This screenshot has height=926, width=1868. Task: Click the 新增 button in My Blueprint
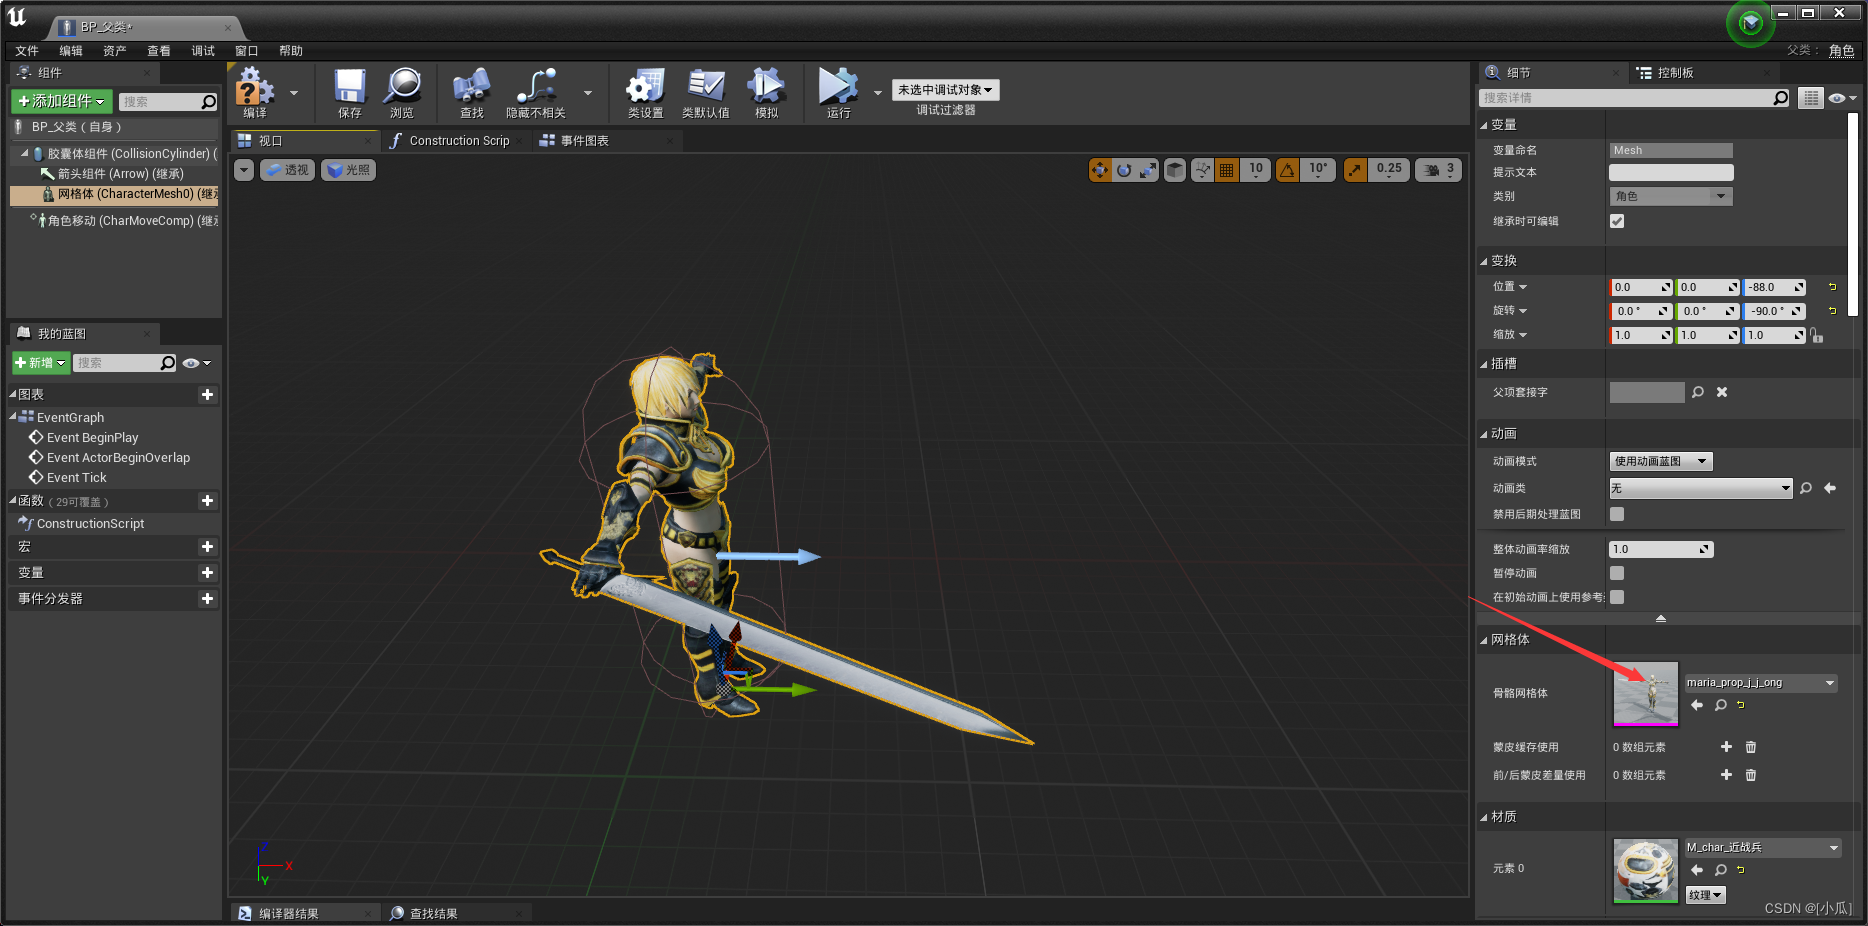pos(40,363)
